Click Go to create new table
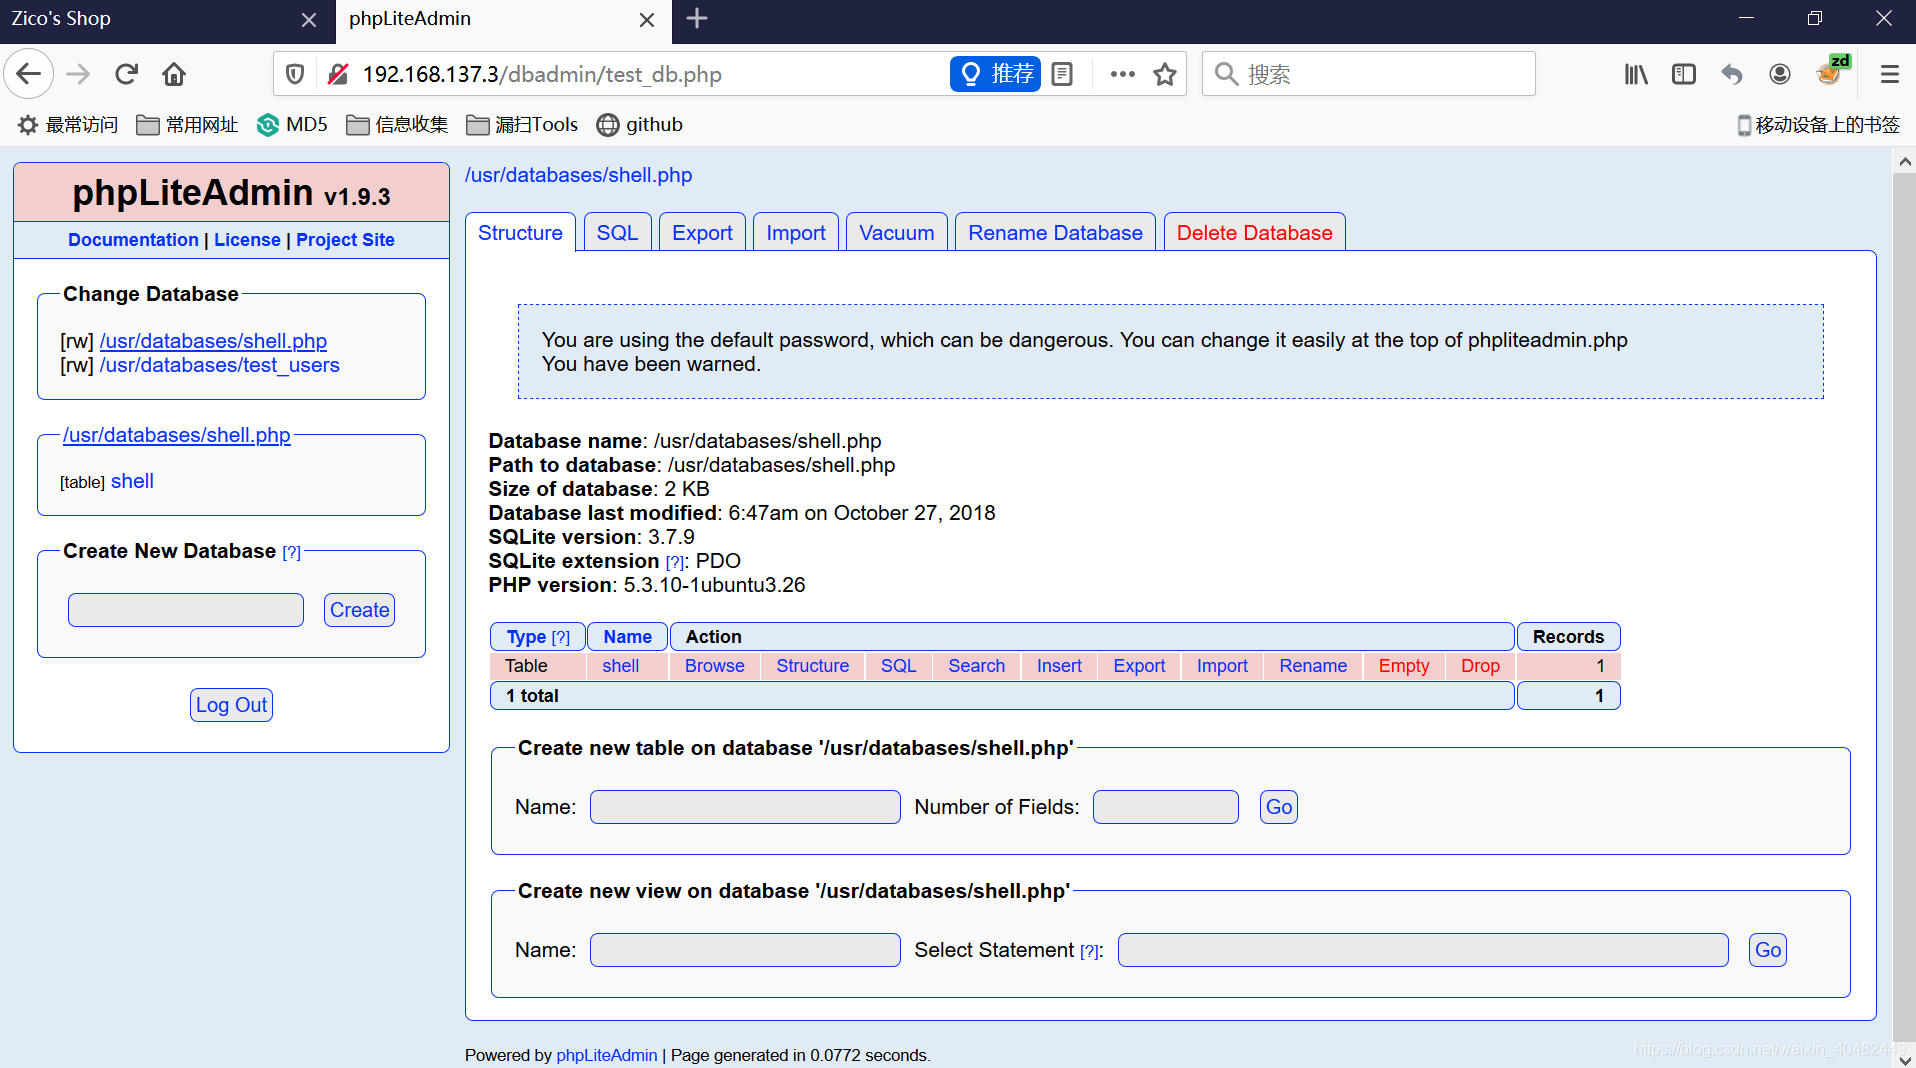Image resolution: width=1916 pixels, height=1068 pixels. click(x=1279, y=807)
